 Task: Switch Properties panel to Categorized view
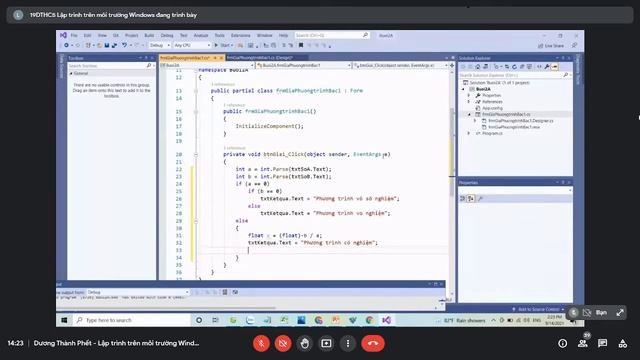pyautogui.click(x=462, y=198)
